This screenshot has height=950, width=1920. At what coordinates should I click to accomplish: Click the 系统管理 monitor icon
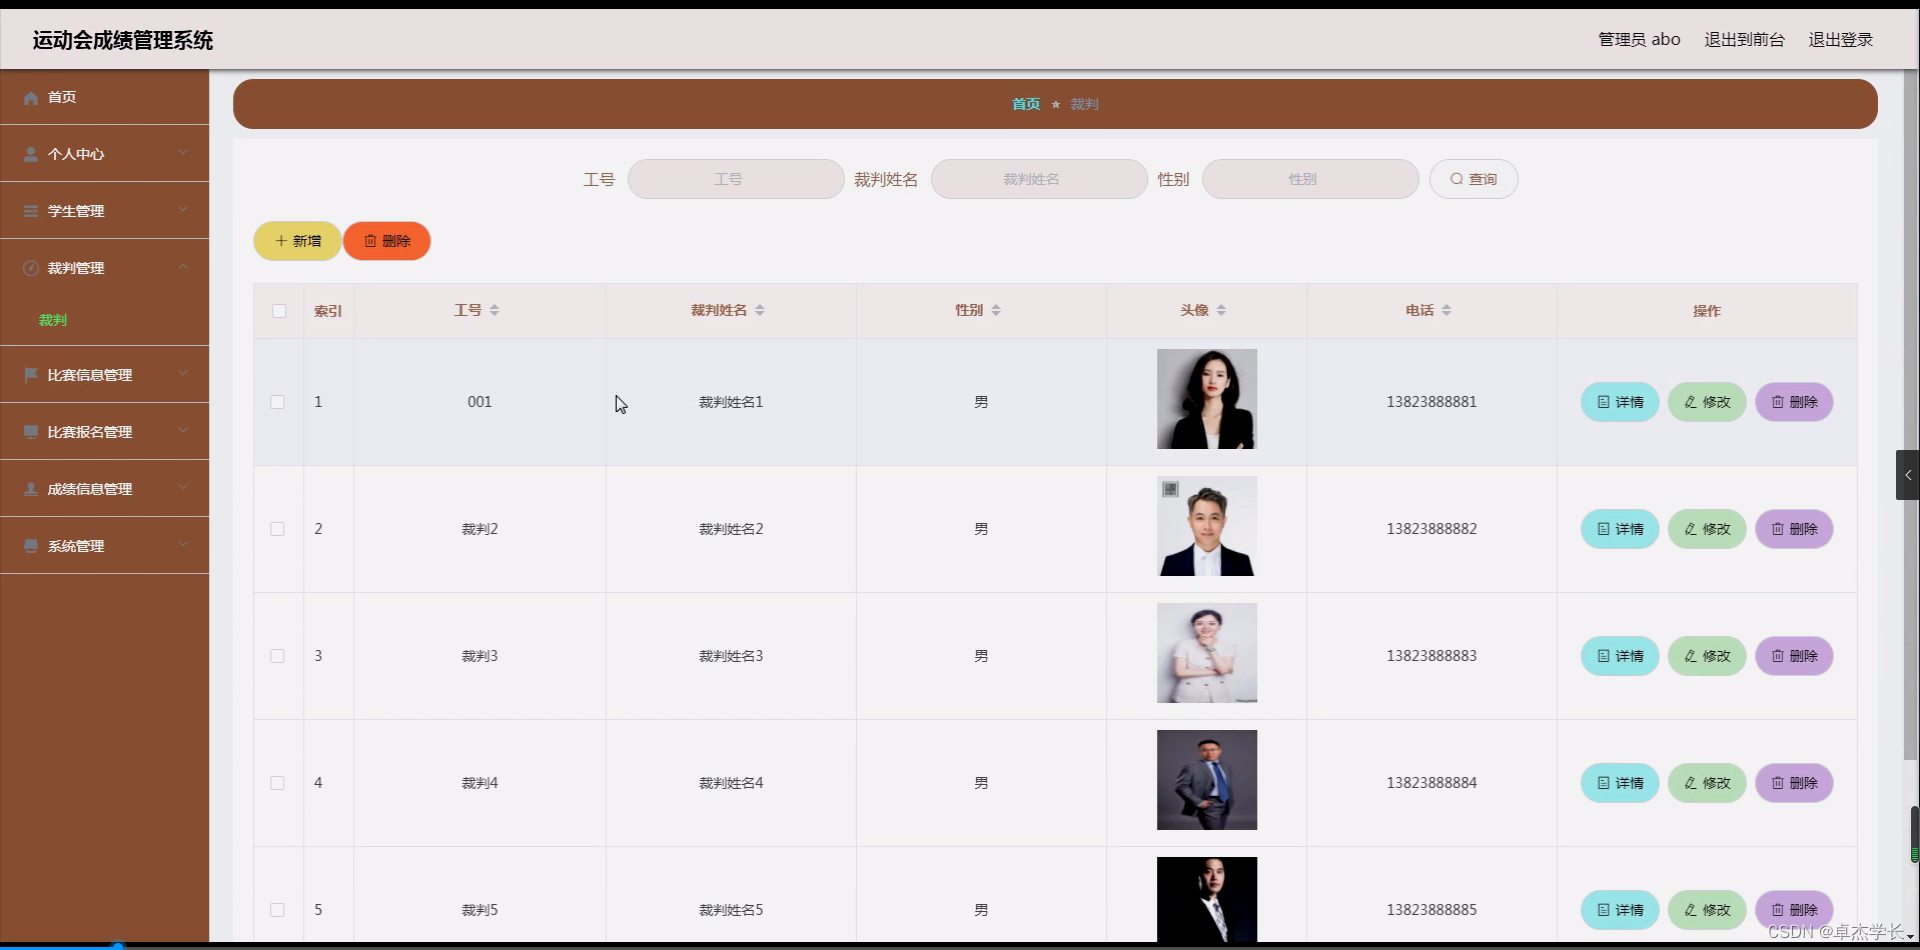click(x=30, y=546)
